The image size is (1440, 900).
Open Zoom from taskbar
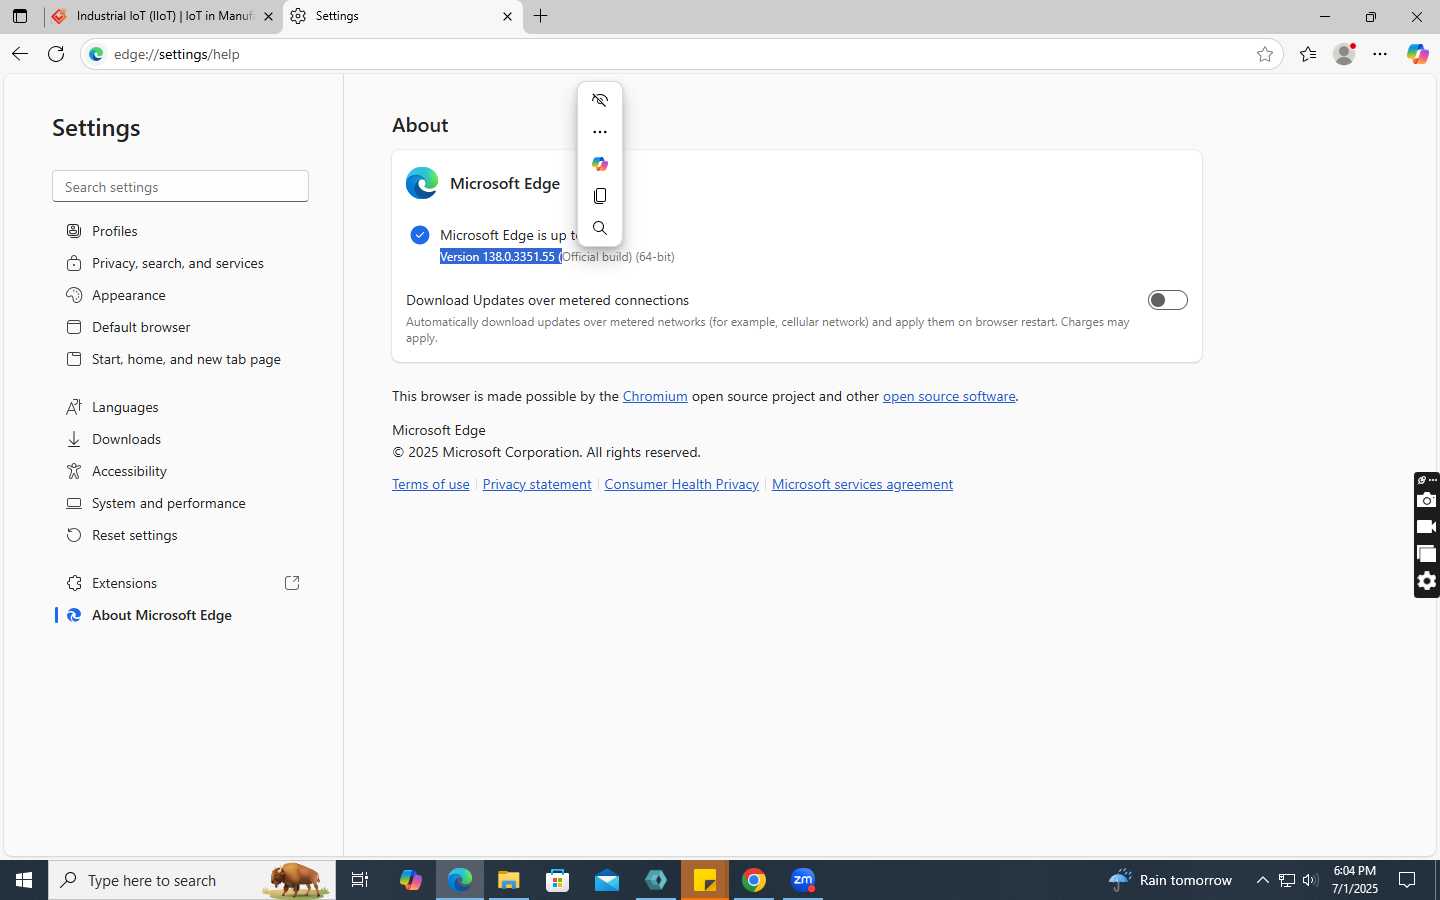(803, 880)
